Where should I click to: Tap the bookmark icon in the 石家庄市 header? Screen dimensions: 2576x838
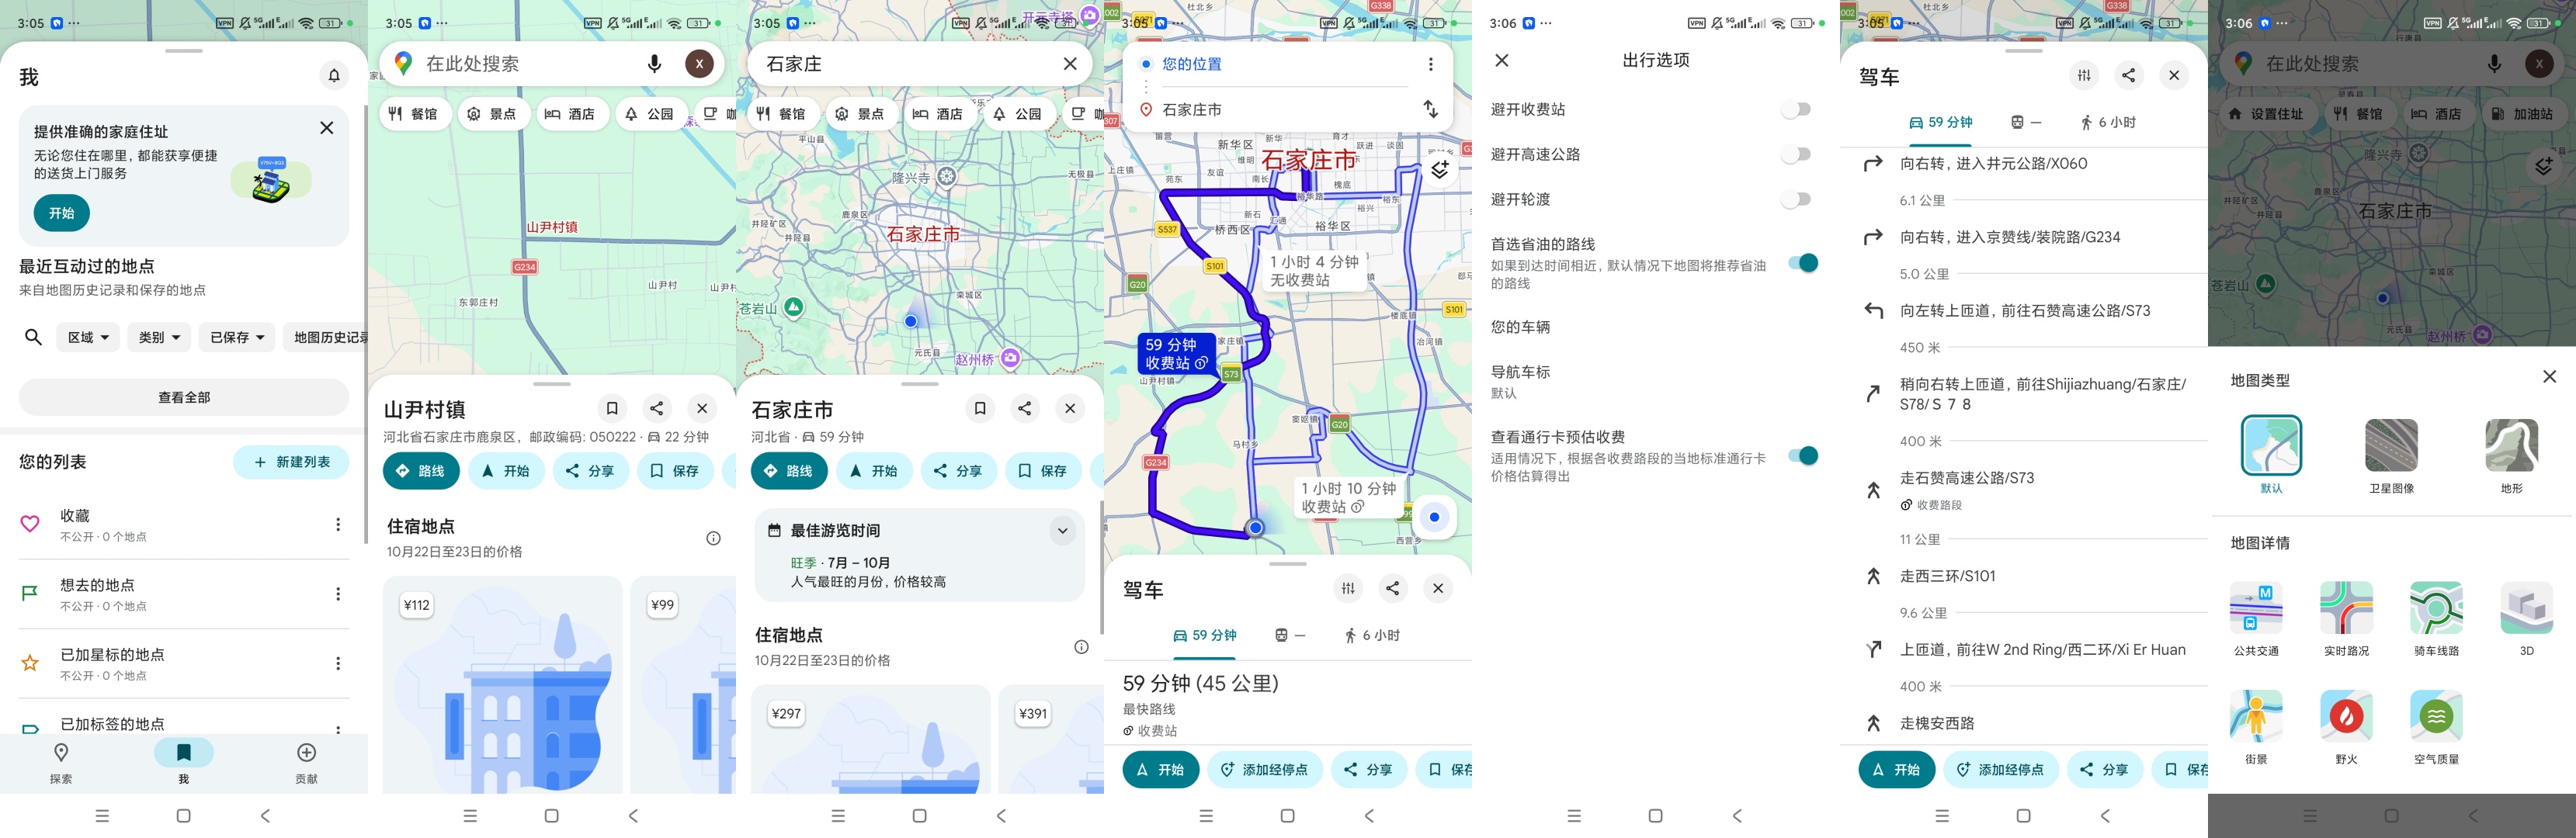click(980, 408)
